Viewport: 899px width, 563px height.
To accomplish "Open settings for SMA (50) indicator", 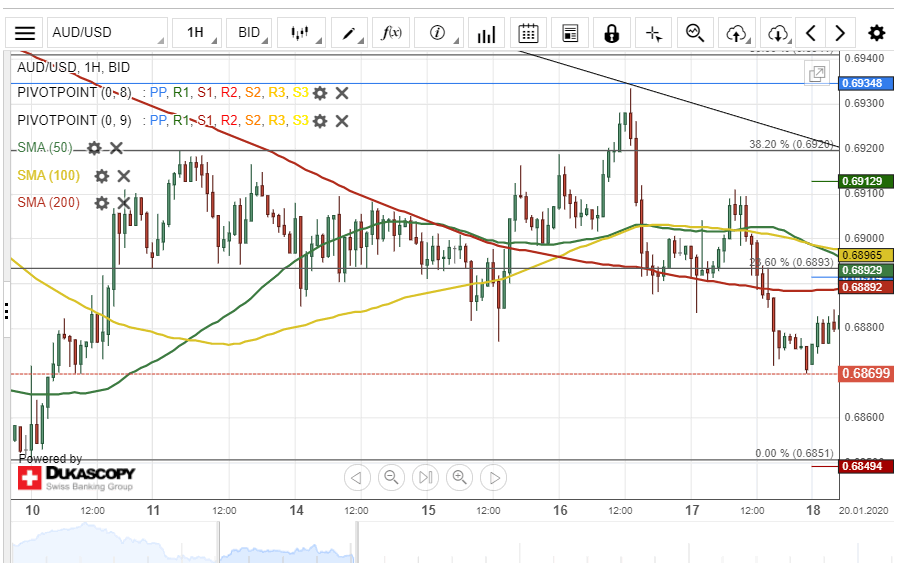I will [94, 148].
